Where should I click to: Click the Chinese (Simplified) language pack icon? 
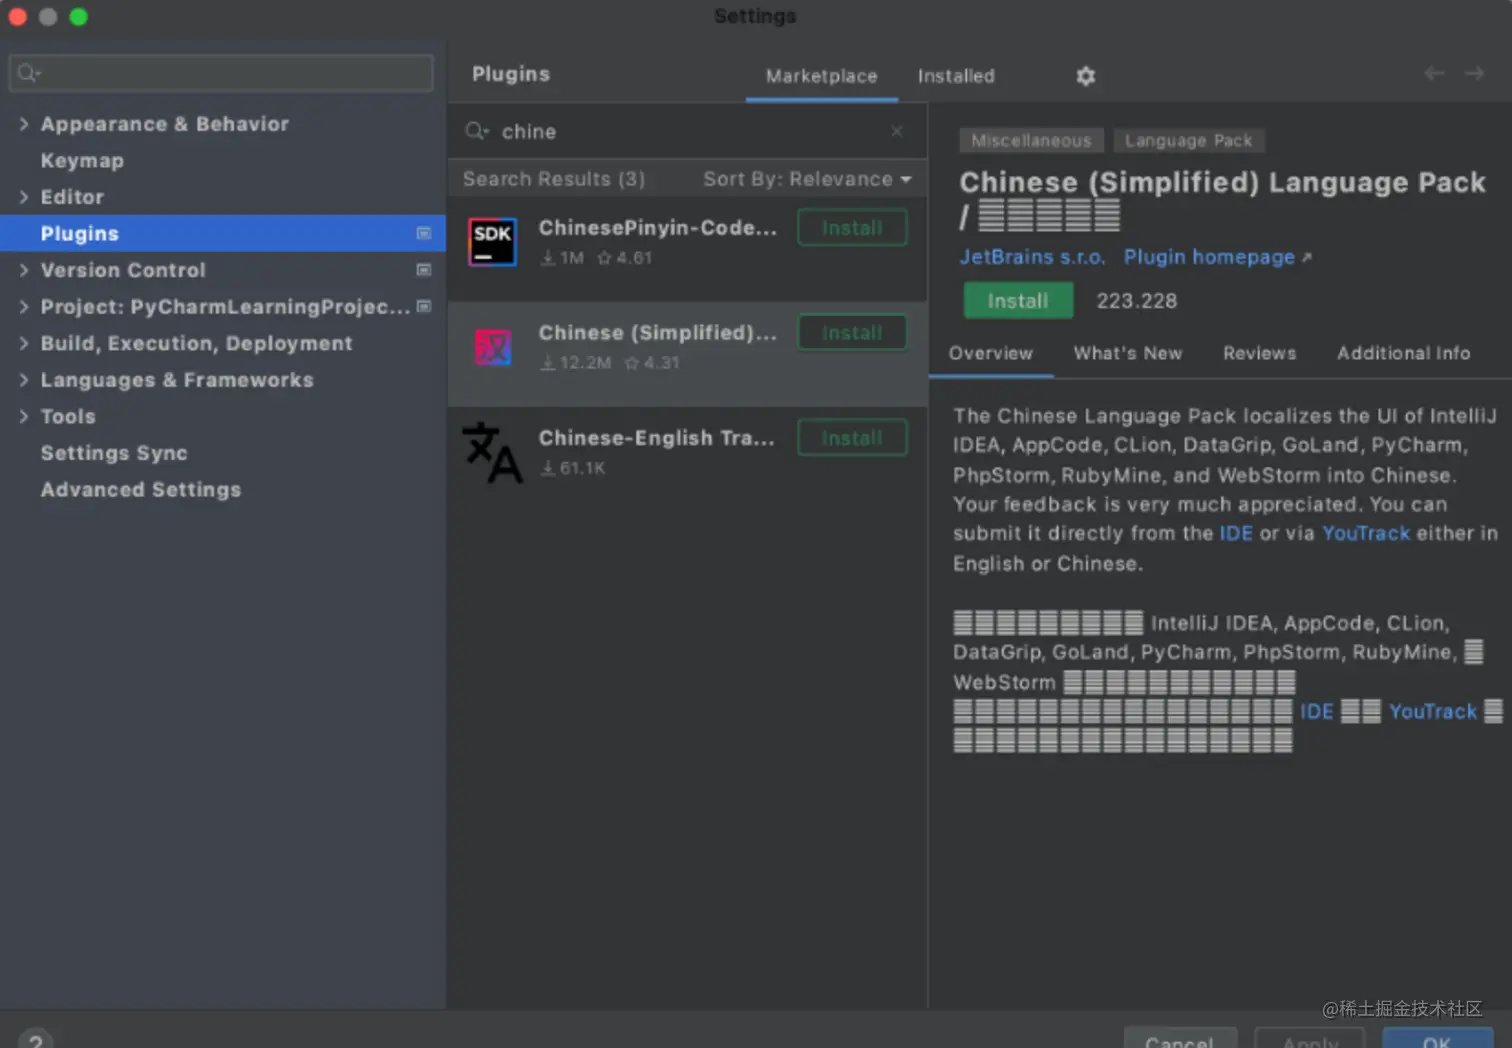(493, 347)
